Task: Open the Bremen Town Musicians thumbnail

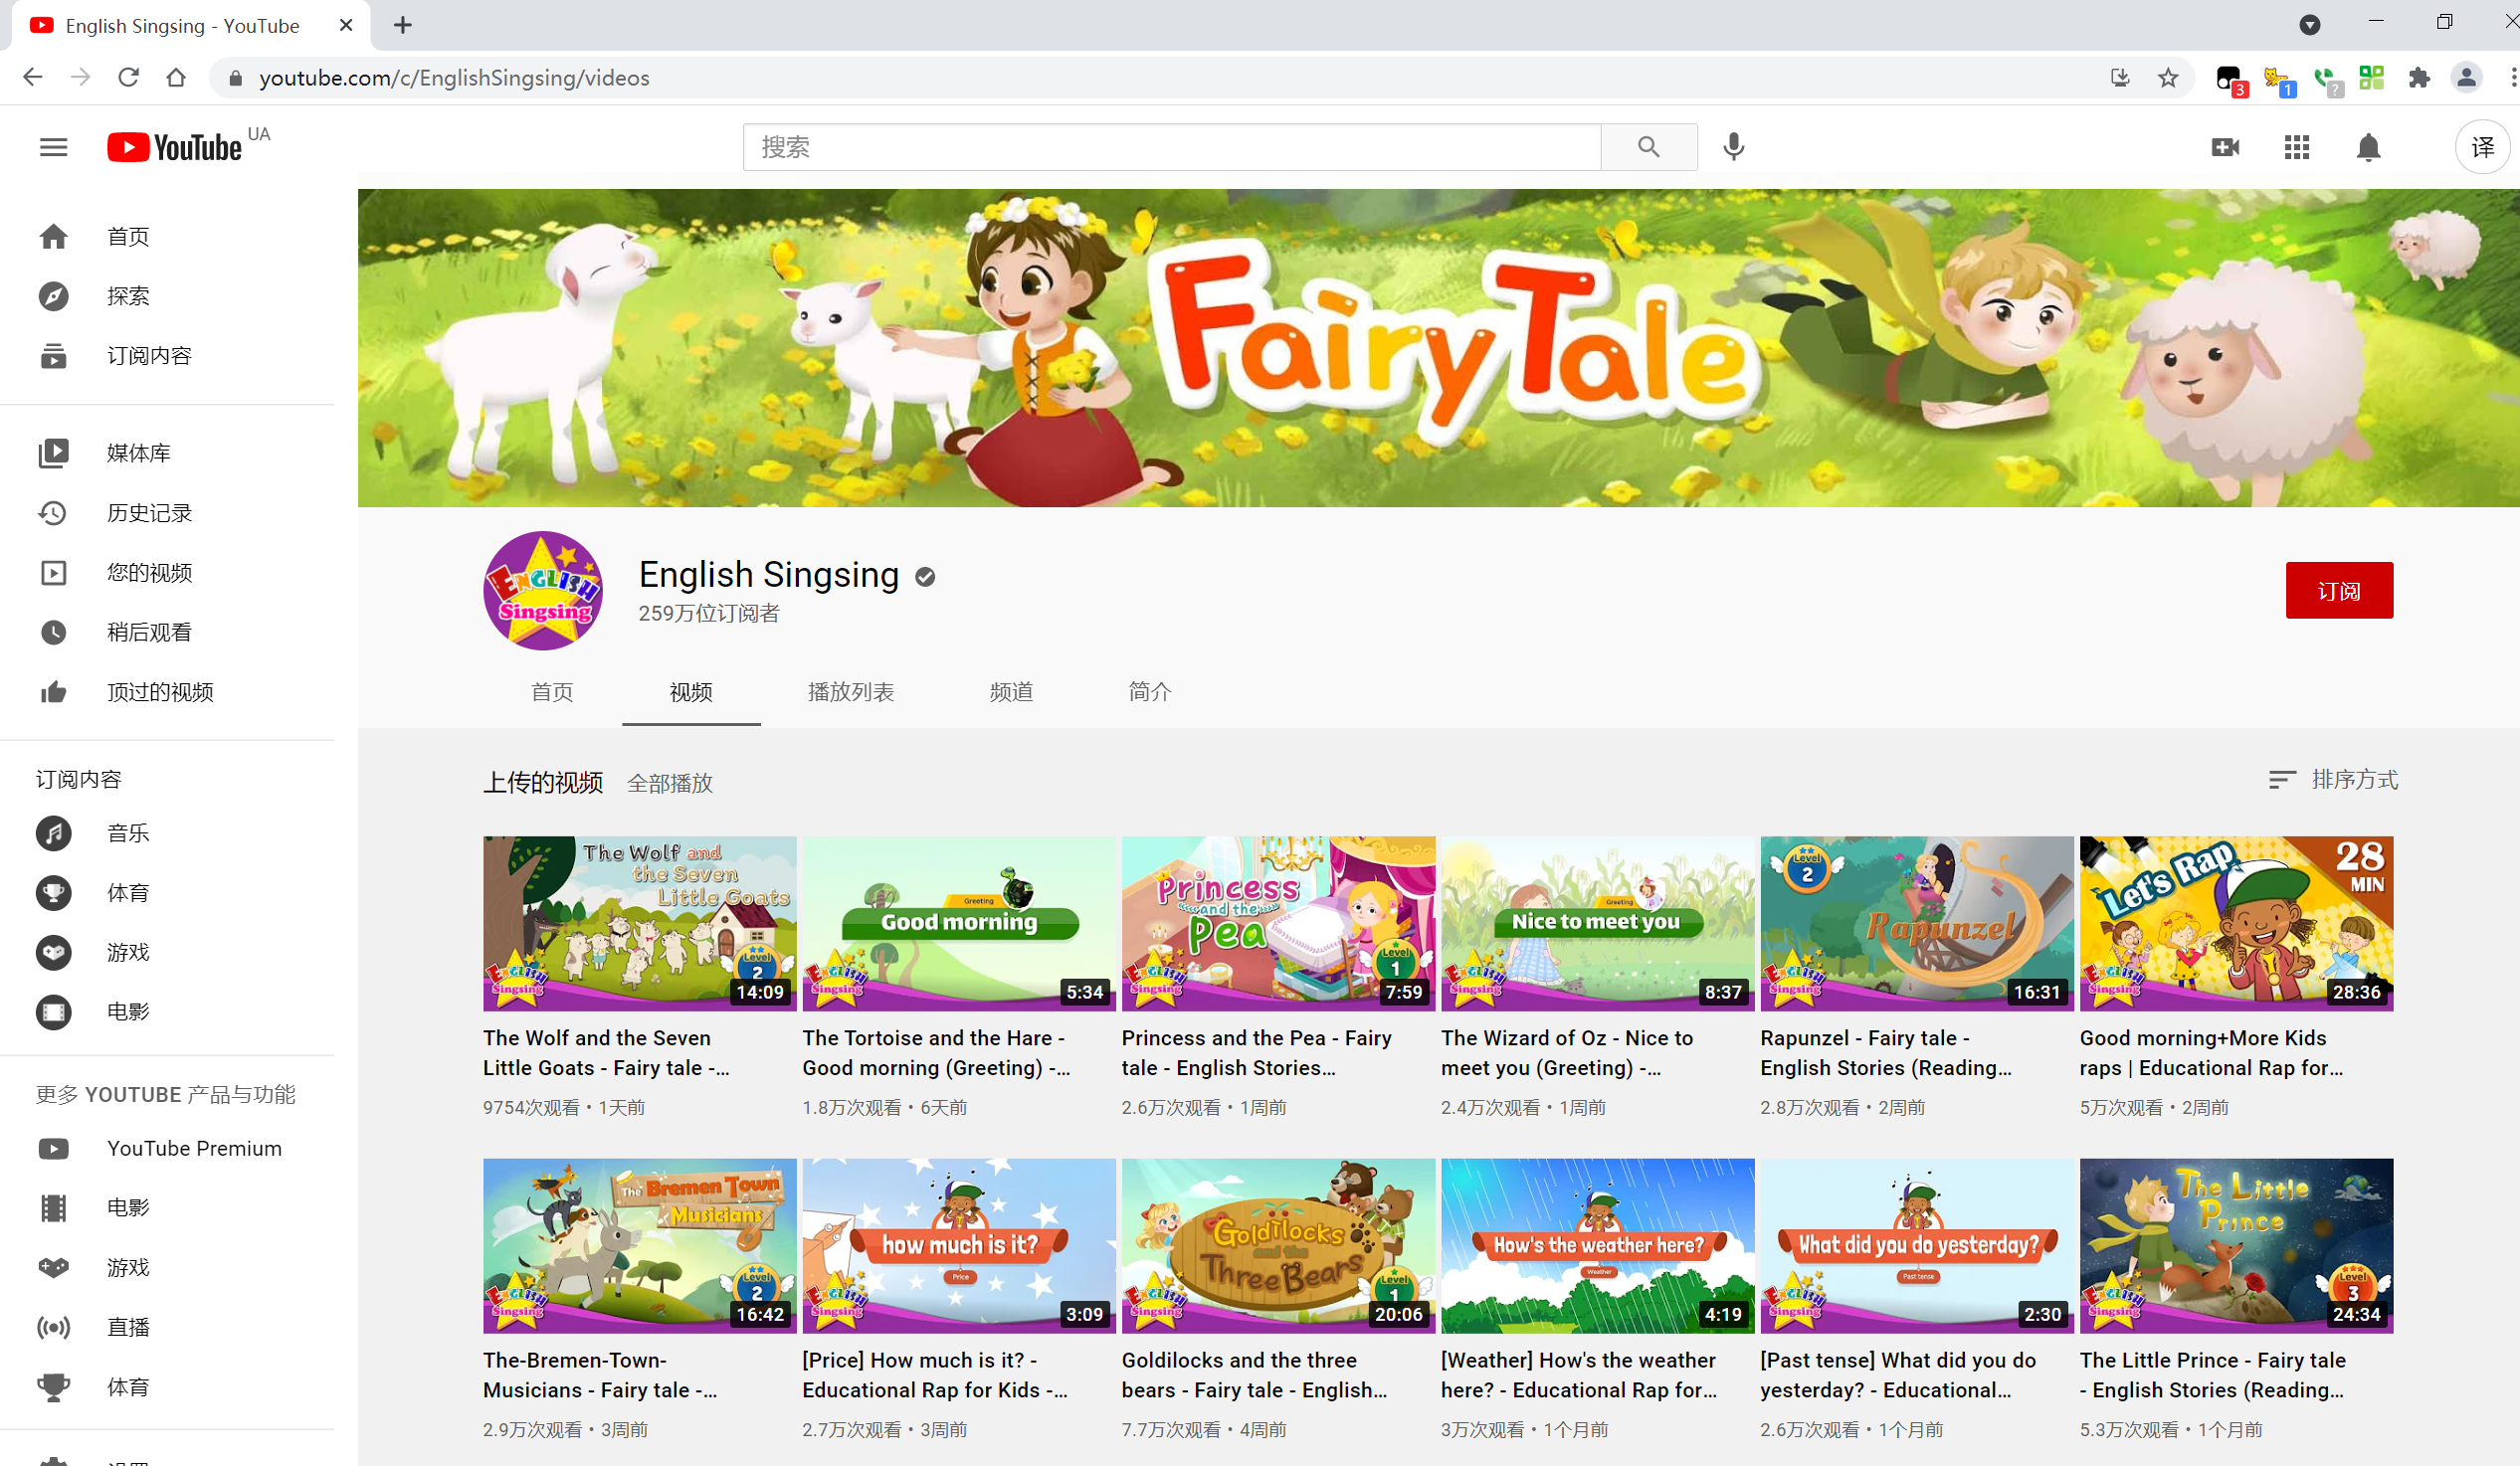Action: 639,1246
